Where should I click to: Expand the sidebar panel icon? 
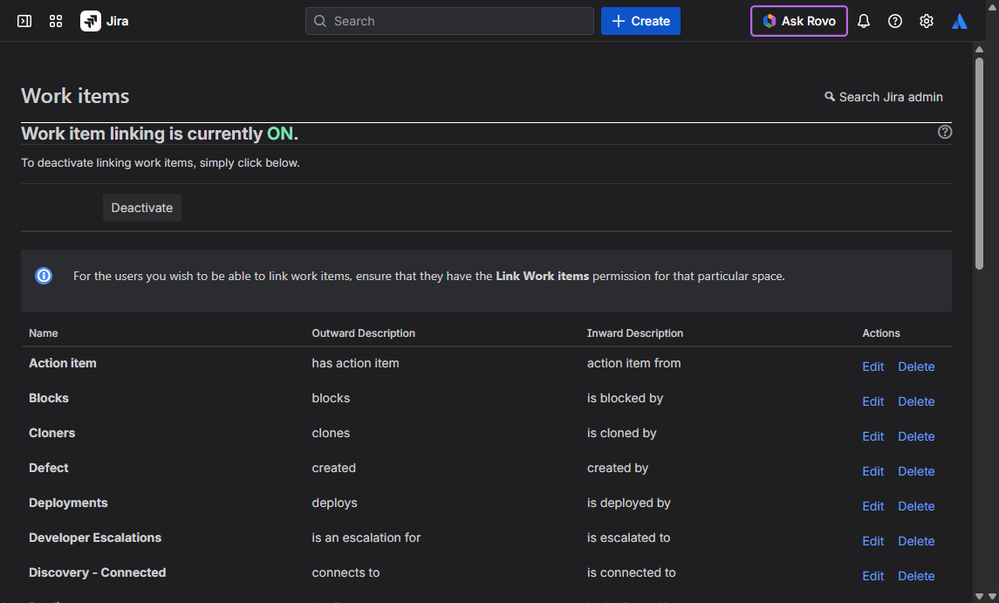click(x=24, y=21)
